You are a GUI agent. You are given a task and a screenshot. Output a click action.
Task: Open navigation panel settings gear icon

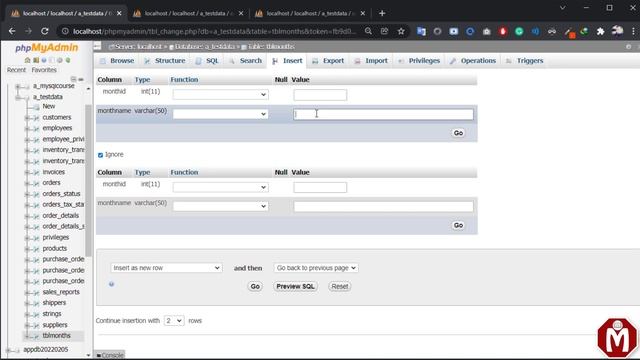[x=60, y=60]
